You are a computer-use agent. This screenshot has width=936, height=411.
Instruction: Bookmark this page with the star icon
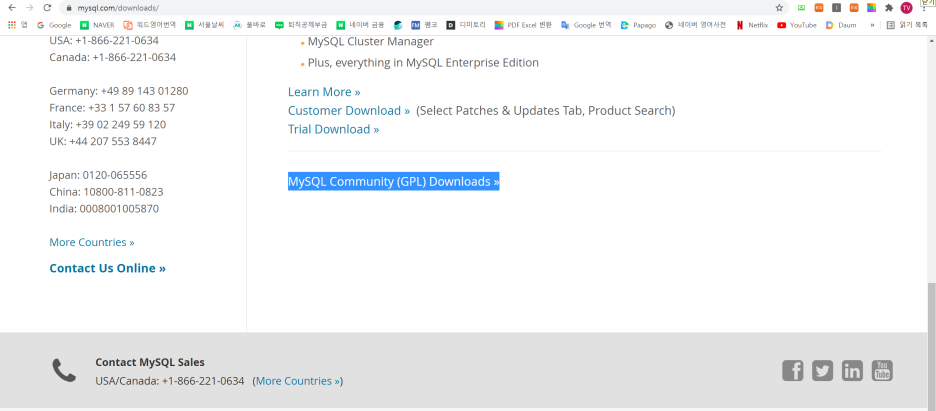pyautogui.click(x=779, y=8)
